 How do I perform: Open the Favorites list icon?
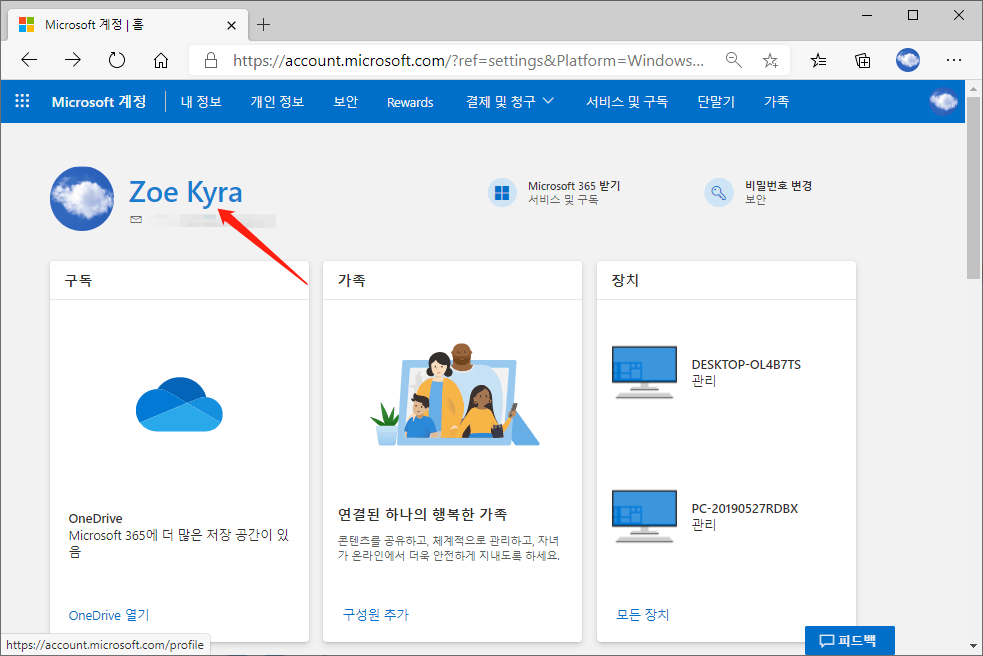click(x=818, y=60)
